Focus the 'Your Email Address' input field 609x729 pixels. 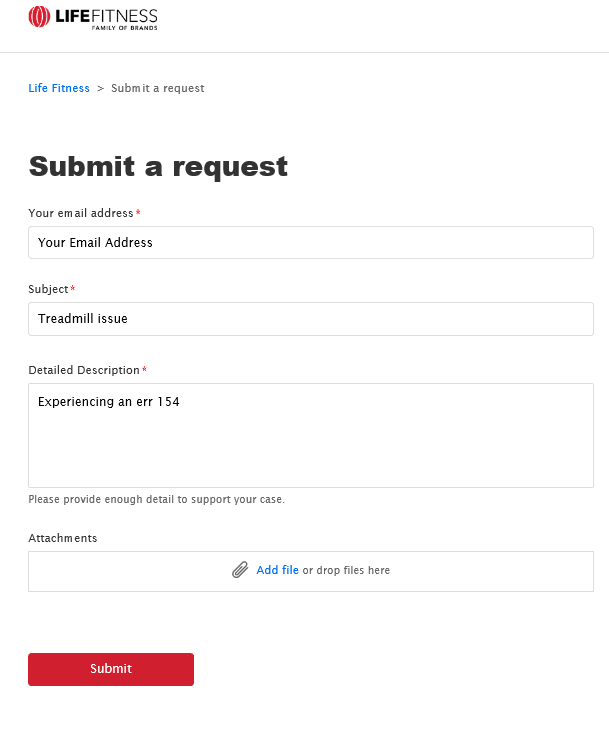point(311,243)
